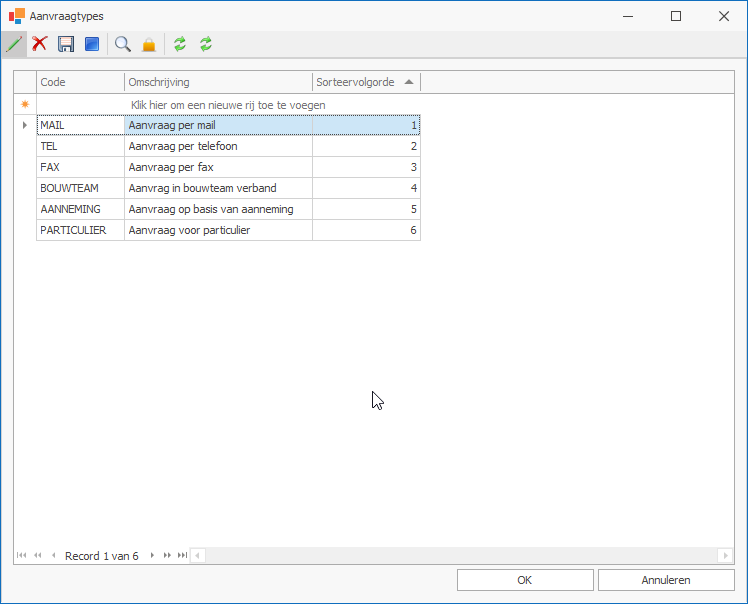Go to next record
748x604 pixels.
(152, 555)
